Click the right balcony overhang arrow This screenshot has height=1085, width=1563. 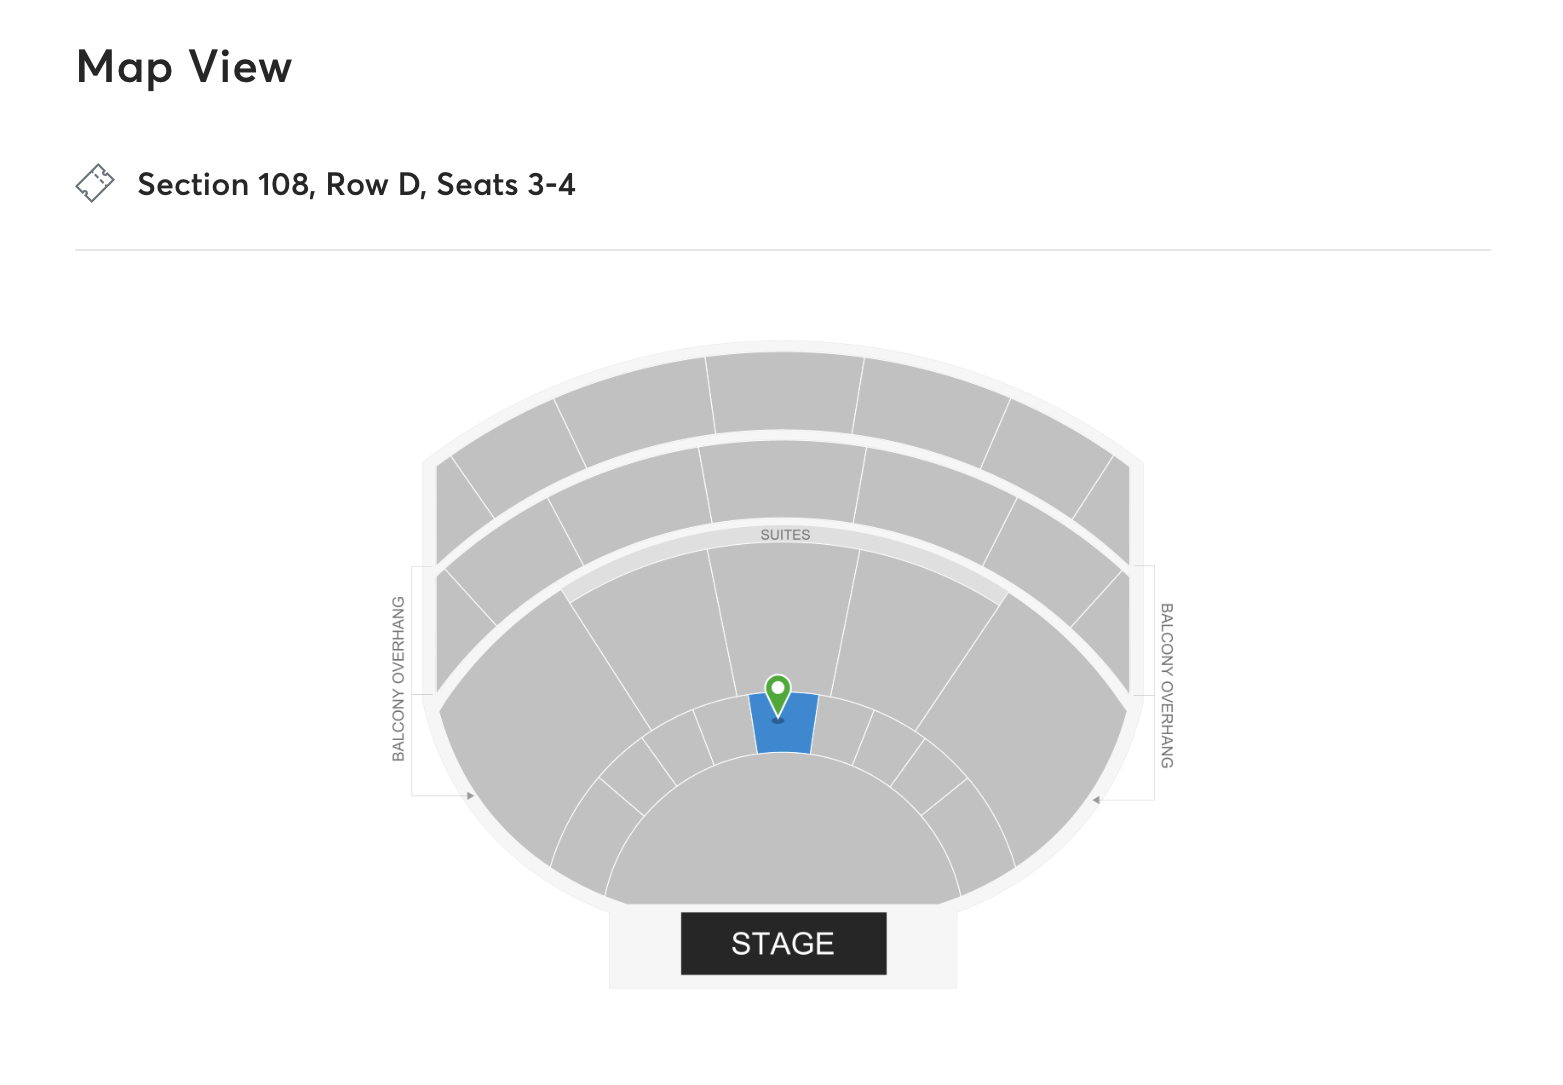click(x=1097, y=800)
